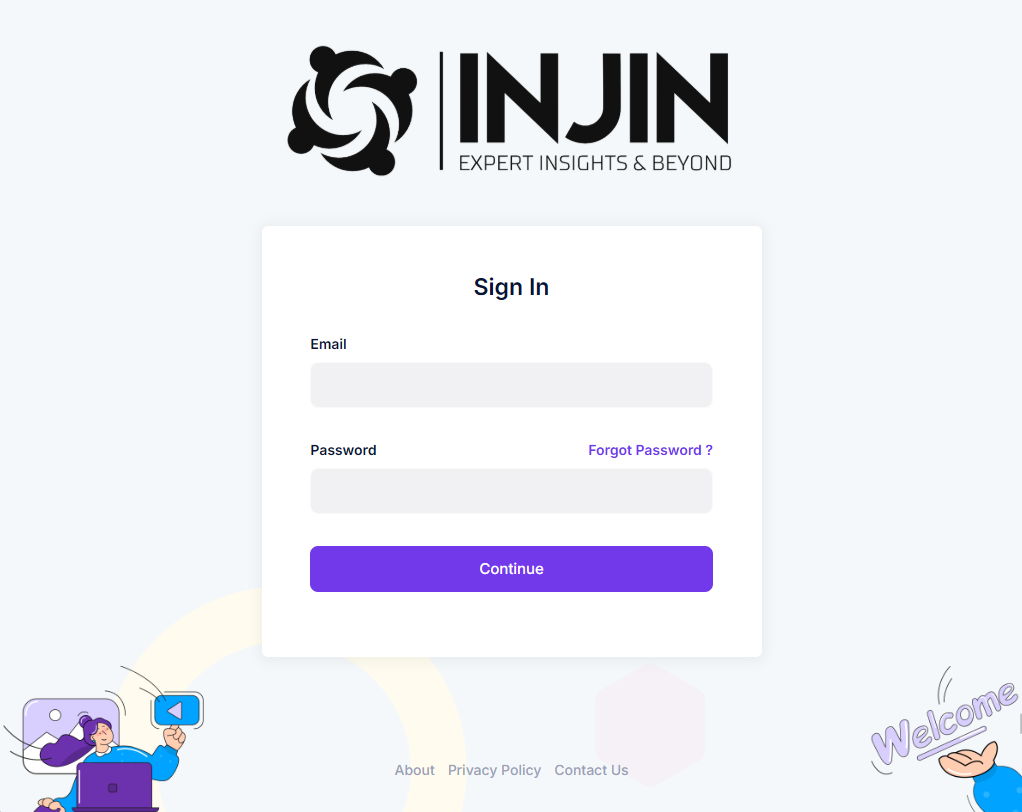Click the blue arrow bubble in the illustration
Viewport: 1022px width, 812px height.
[177, 710]
